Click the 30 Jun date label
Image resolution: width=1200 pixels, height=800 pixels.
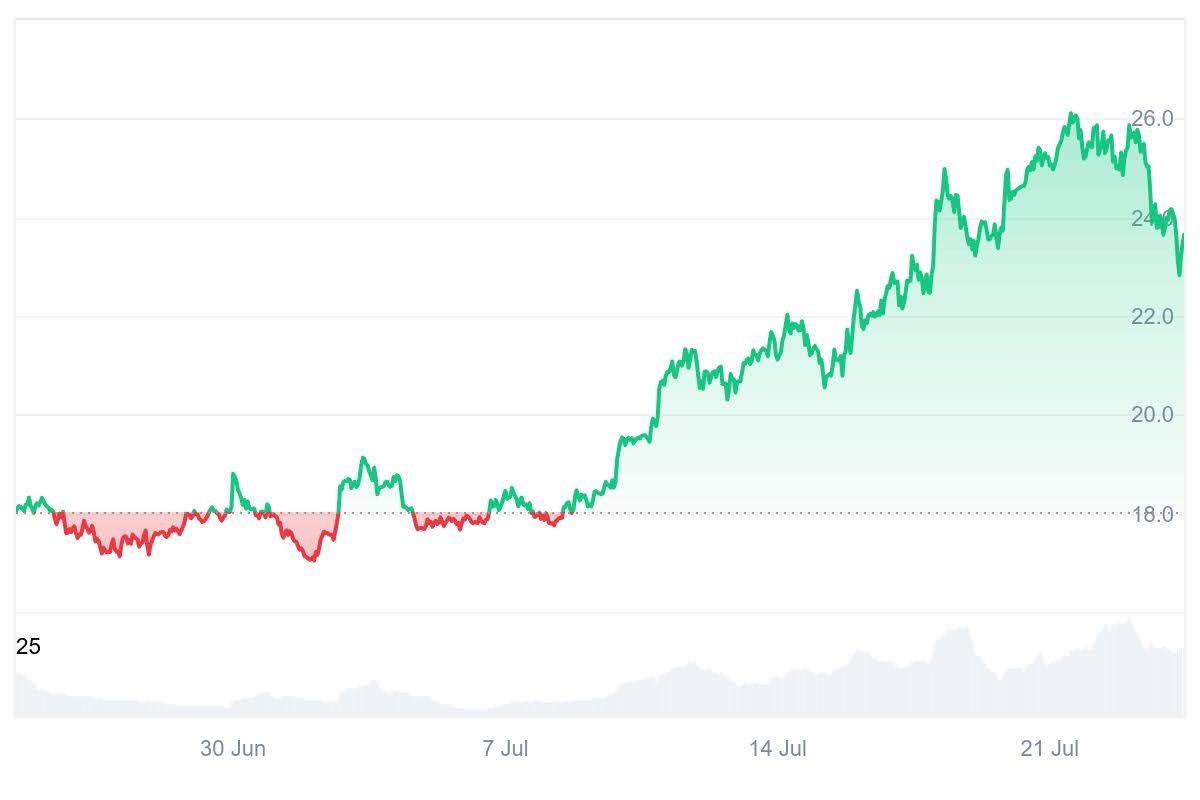pos(233,749)
